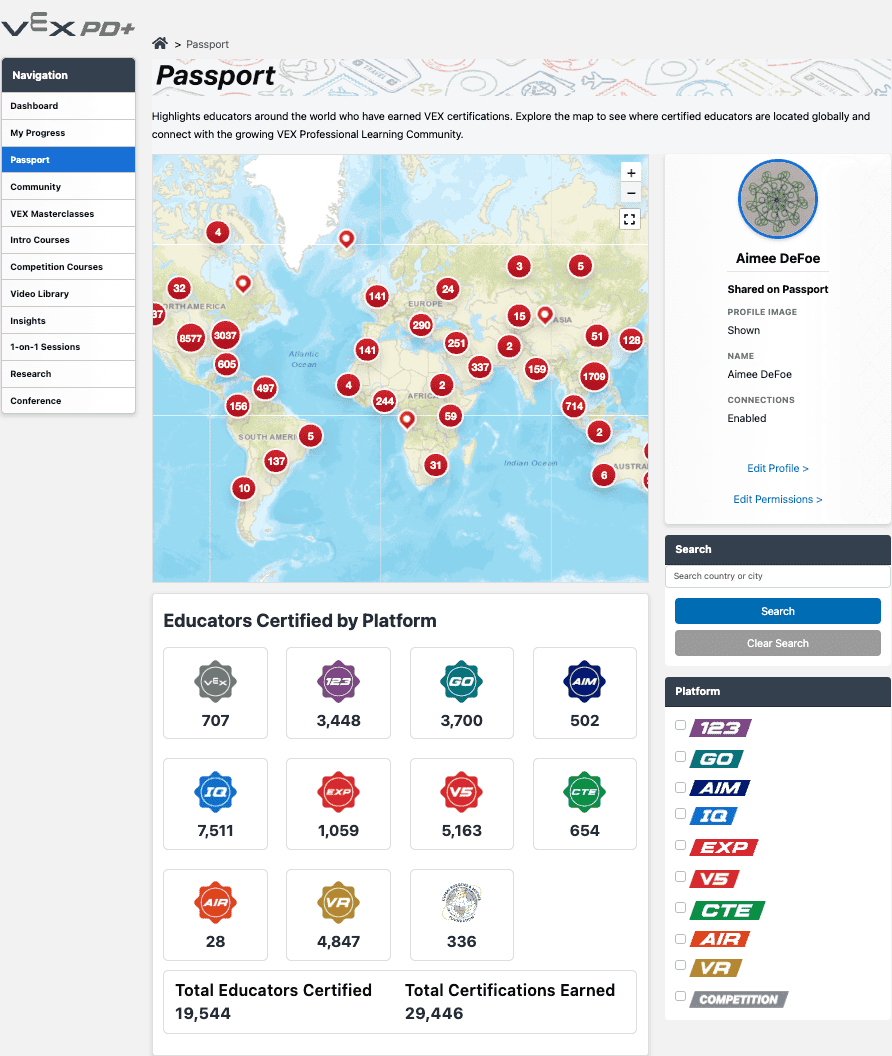Screen dimensions: 892x1056
Task: Open Research navigation item
Action: click(68, 374)
